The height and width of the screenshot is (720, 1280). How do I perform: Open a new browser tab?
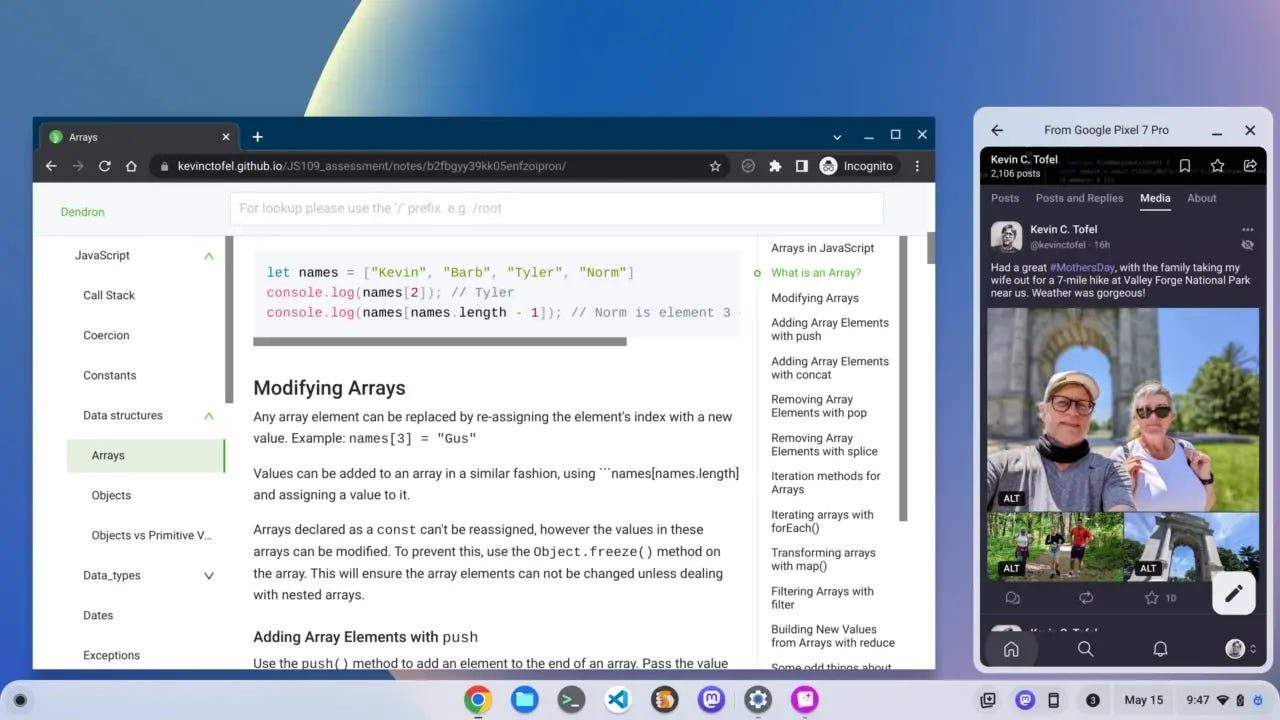click(257, 137)
